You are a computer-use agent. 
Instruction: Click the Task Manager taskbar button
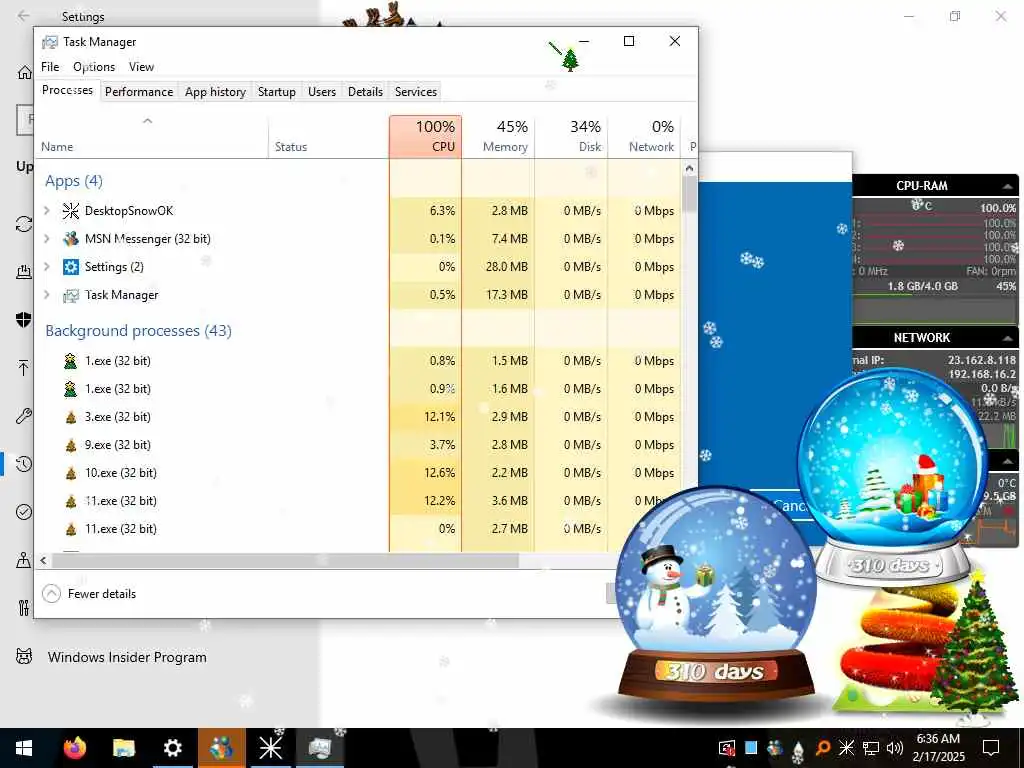(x=319, y=748)
